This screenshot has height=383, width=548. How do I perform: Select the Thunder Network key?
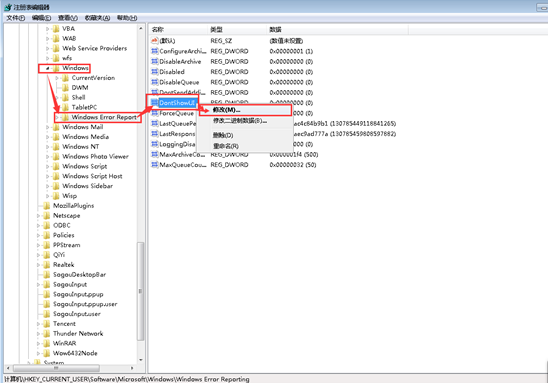78,334
